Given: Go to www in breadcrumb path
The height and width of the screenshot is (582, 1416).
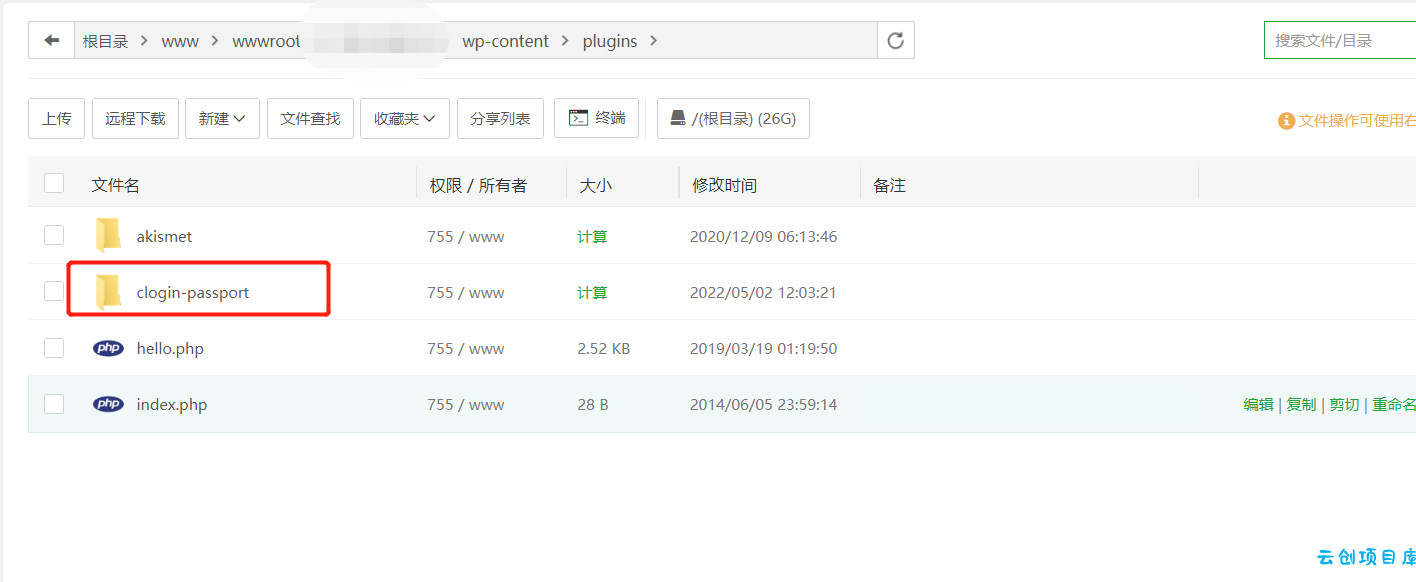Looking at the screenshot, I should point(180,41).
